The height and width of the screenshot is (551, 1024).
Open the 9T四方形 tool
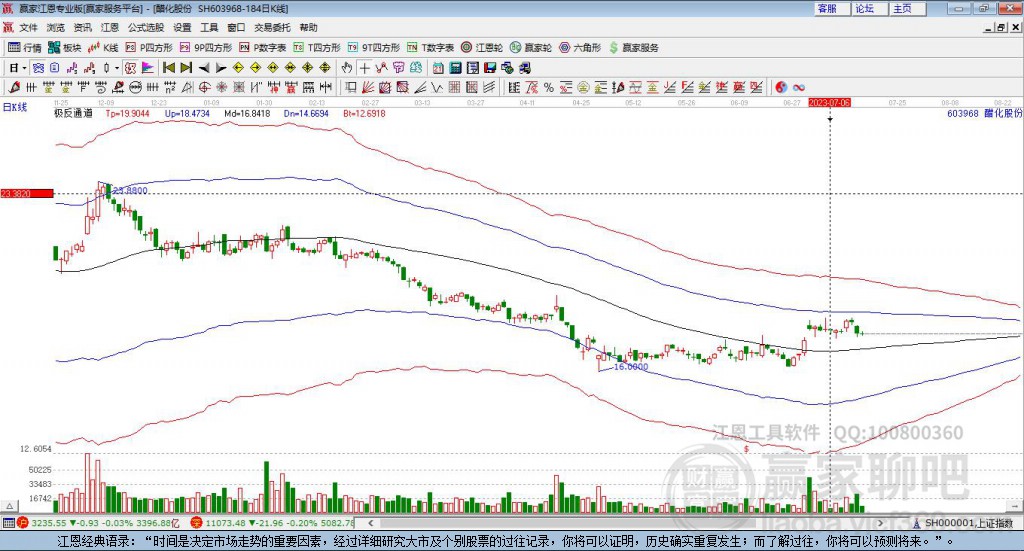point(374,48)
